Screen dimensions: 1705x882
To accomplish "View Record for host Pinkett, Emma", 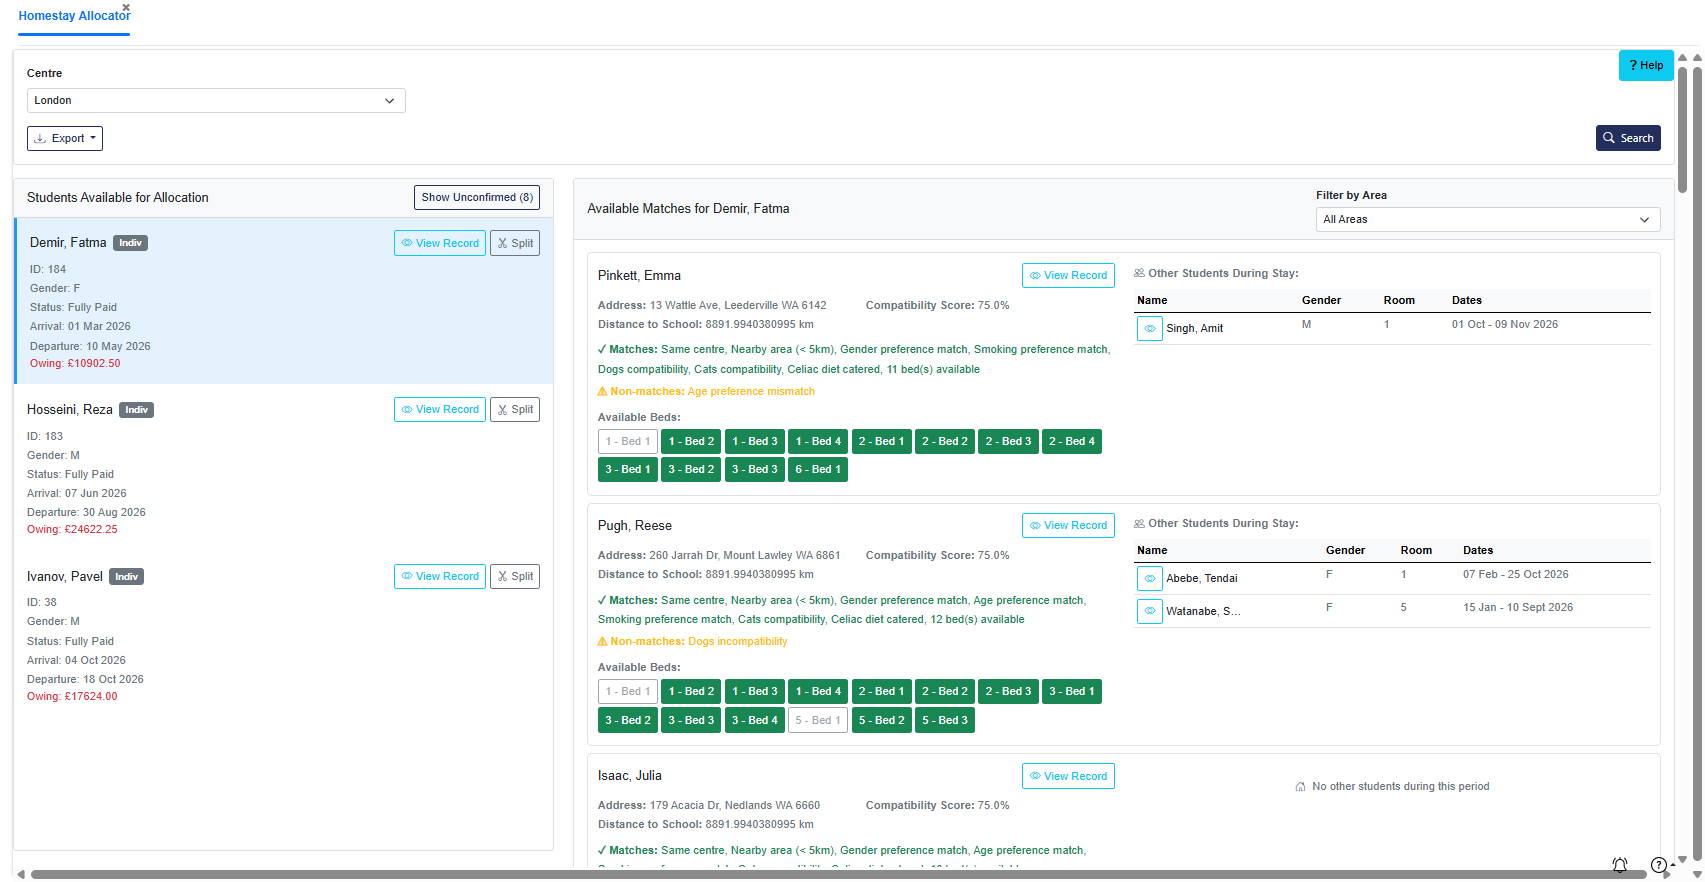I will click(x=1068, y=275).
